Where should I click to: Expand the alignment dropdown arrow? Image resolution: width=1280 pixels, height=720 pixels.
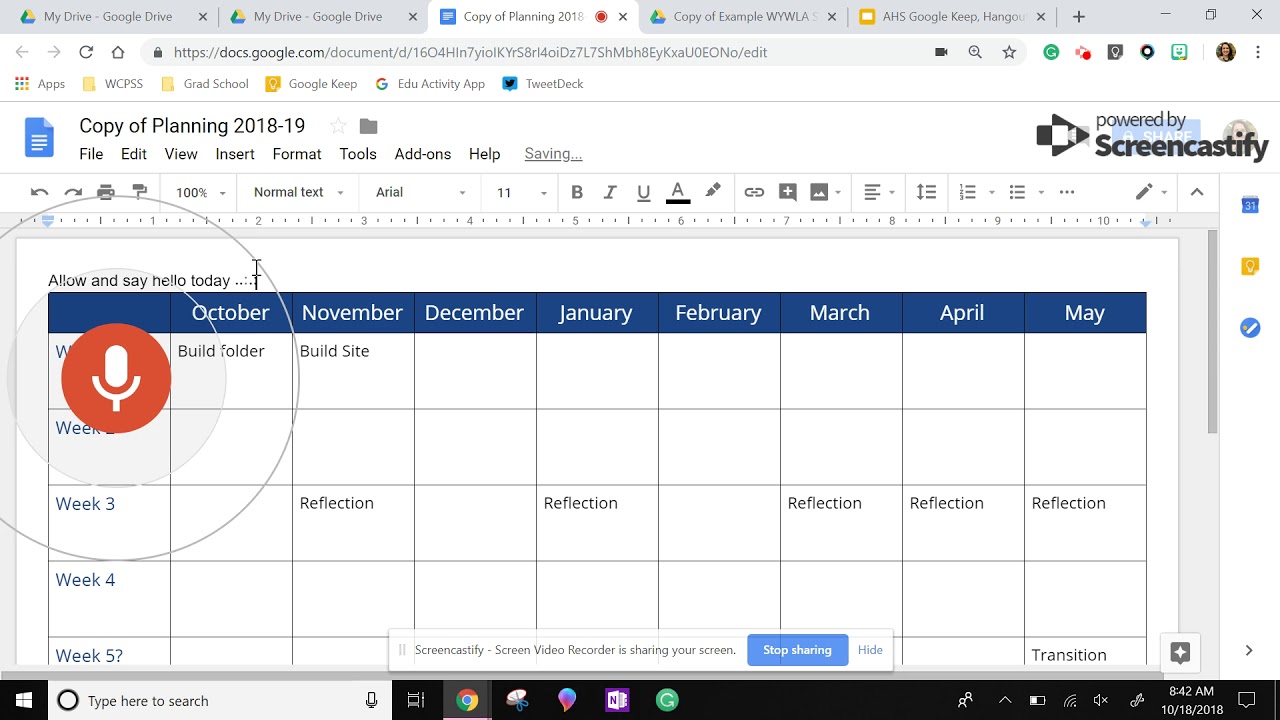pos(891,192)
